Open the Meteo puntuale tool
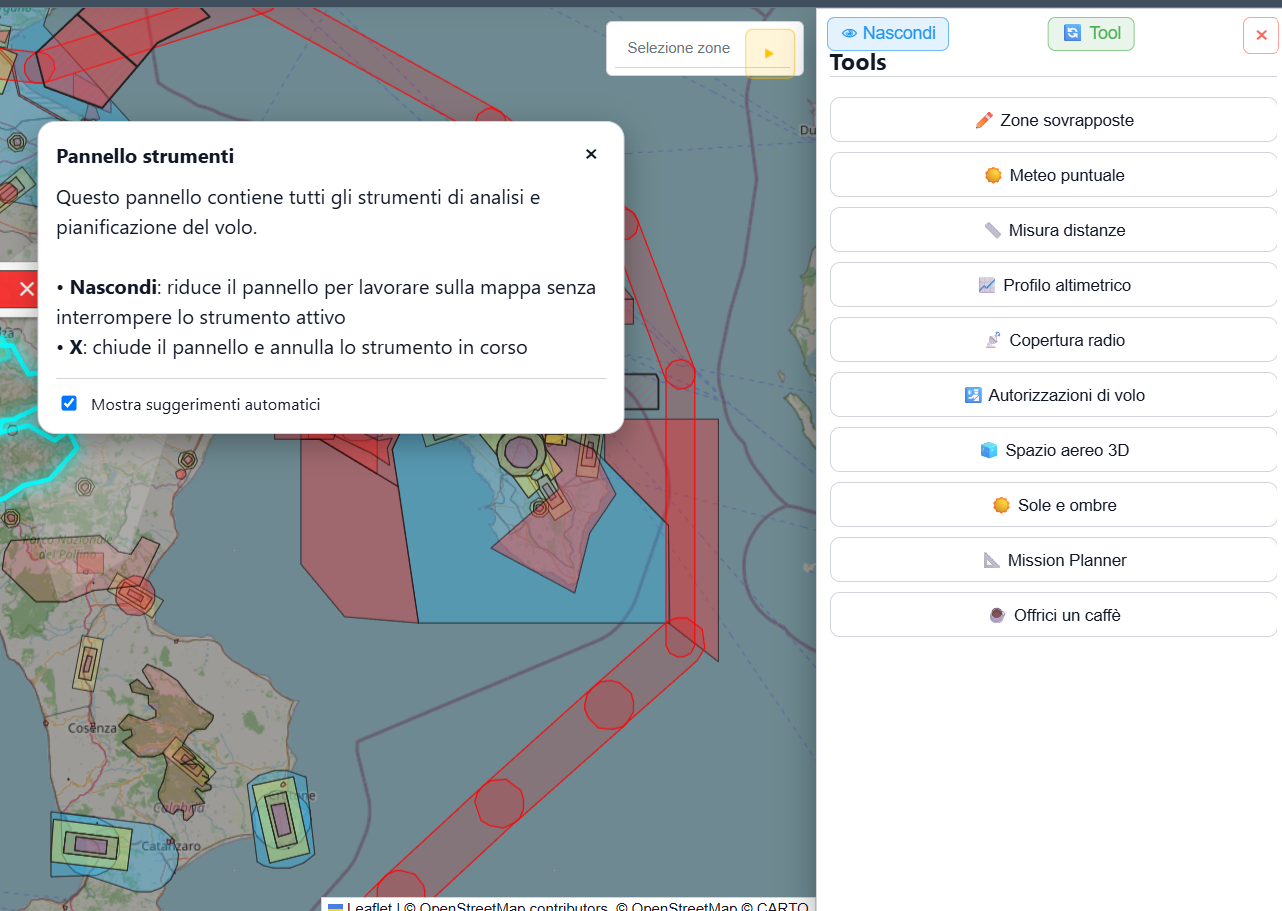 tap(1053, 175)
